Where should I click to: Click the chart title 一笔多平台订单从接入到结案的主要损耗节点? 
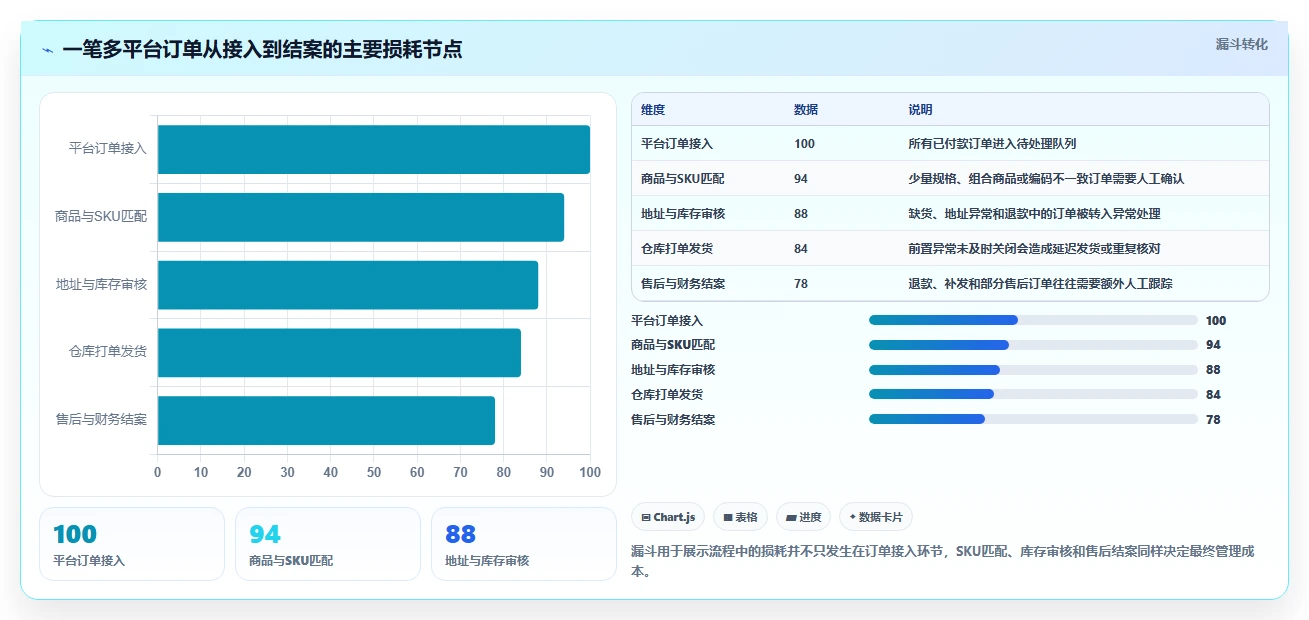pos(262,50)
